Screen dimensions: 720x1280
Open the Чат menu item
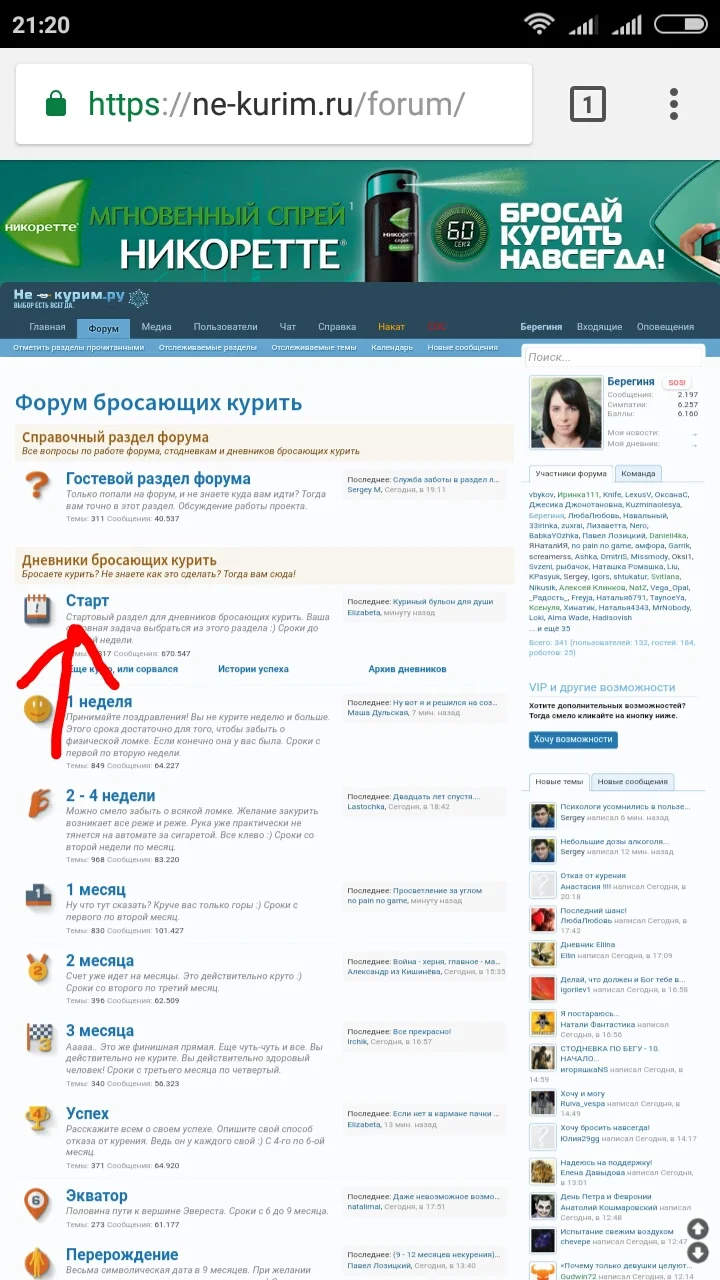(288, 327)
